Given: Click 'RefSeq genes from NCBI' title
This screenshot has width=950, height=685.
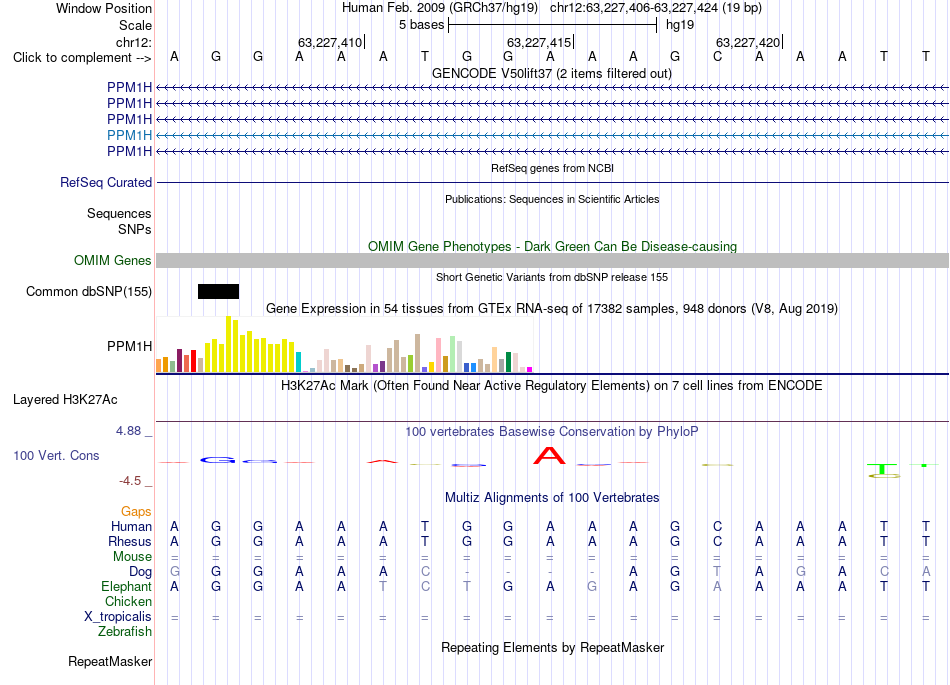Looking at the screenshot, I should (x=552, y=168).
